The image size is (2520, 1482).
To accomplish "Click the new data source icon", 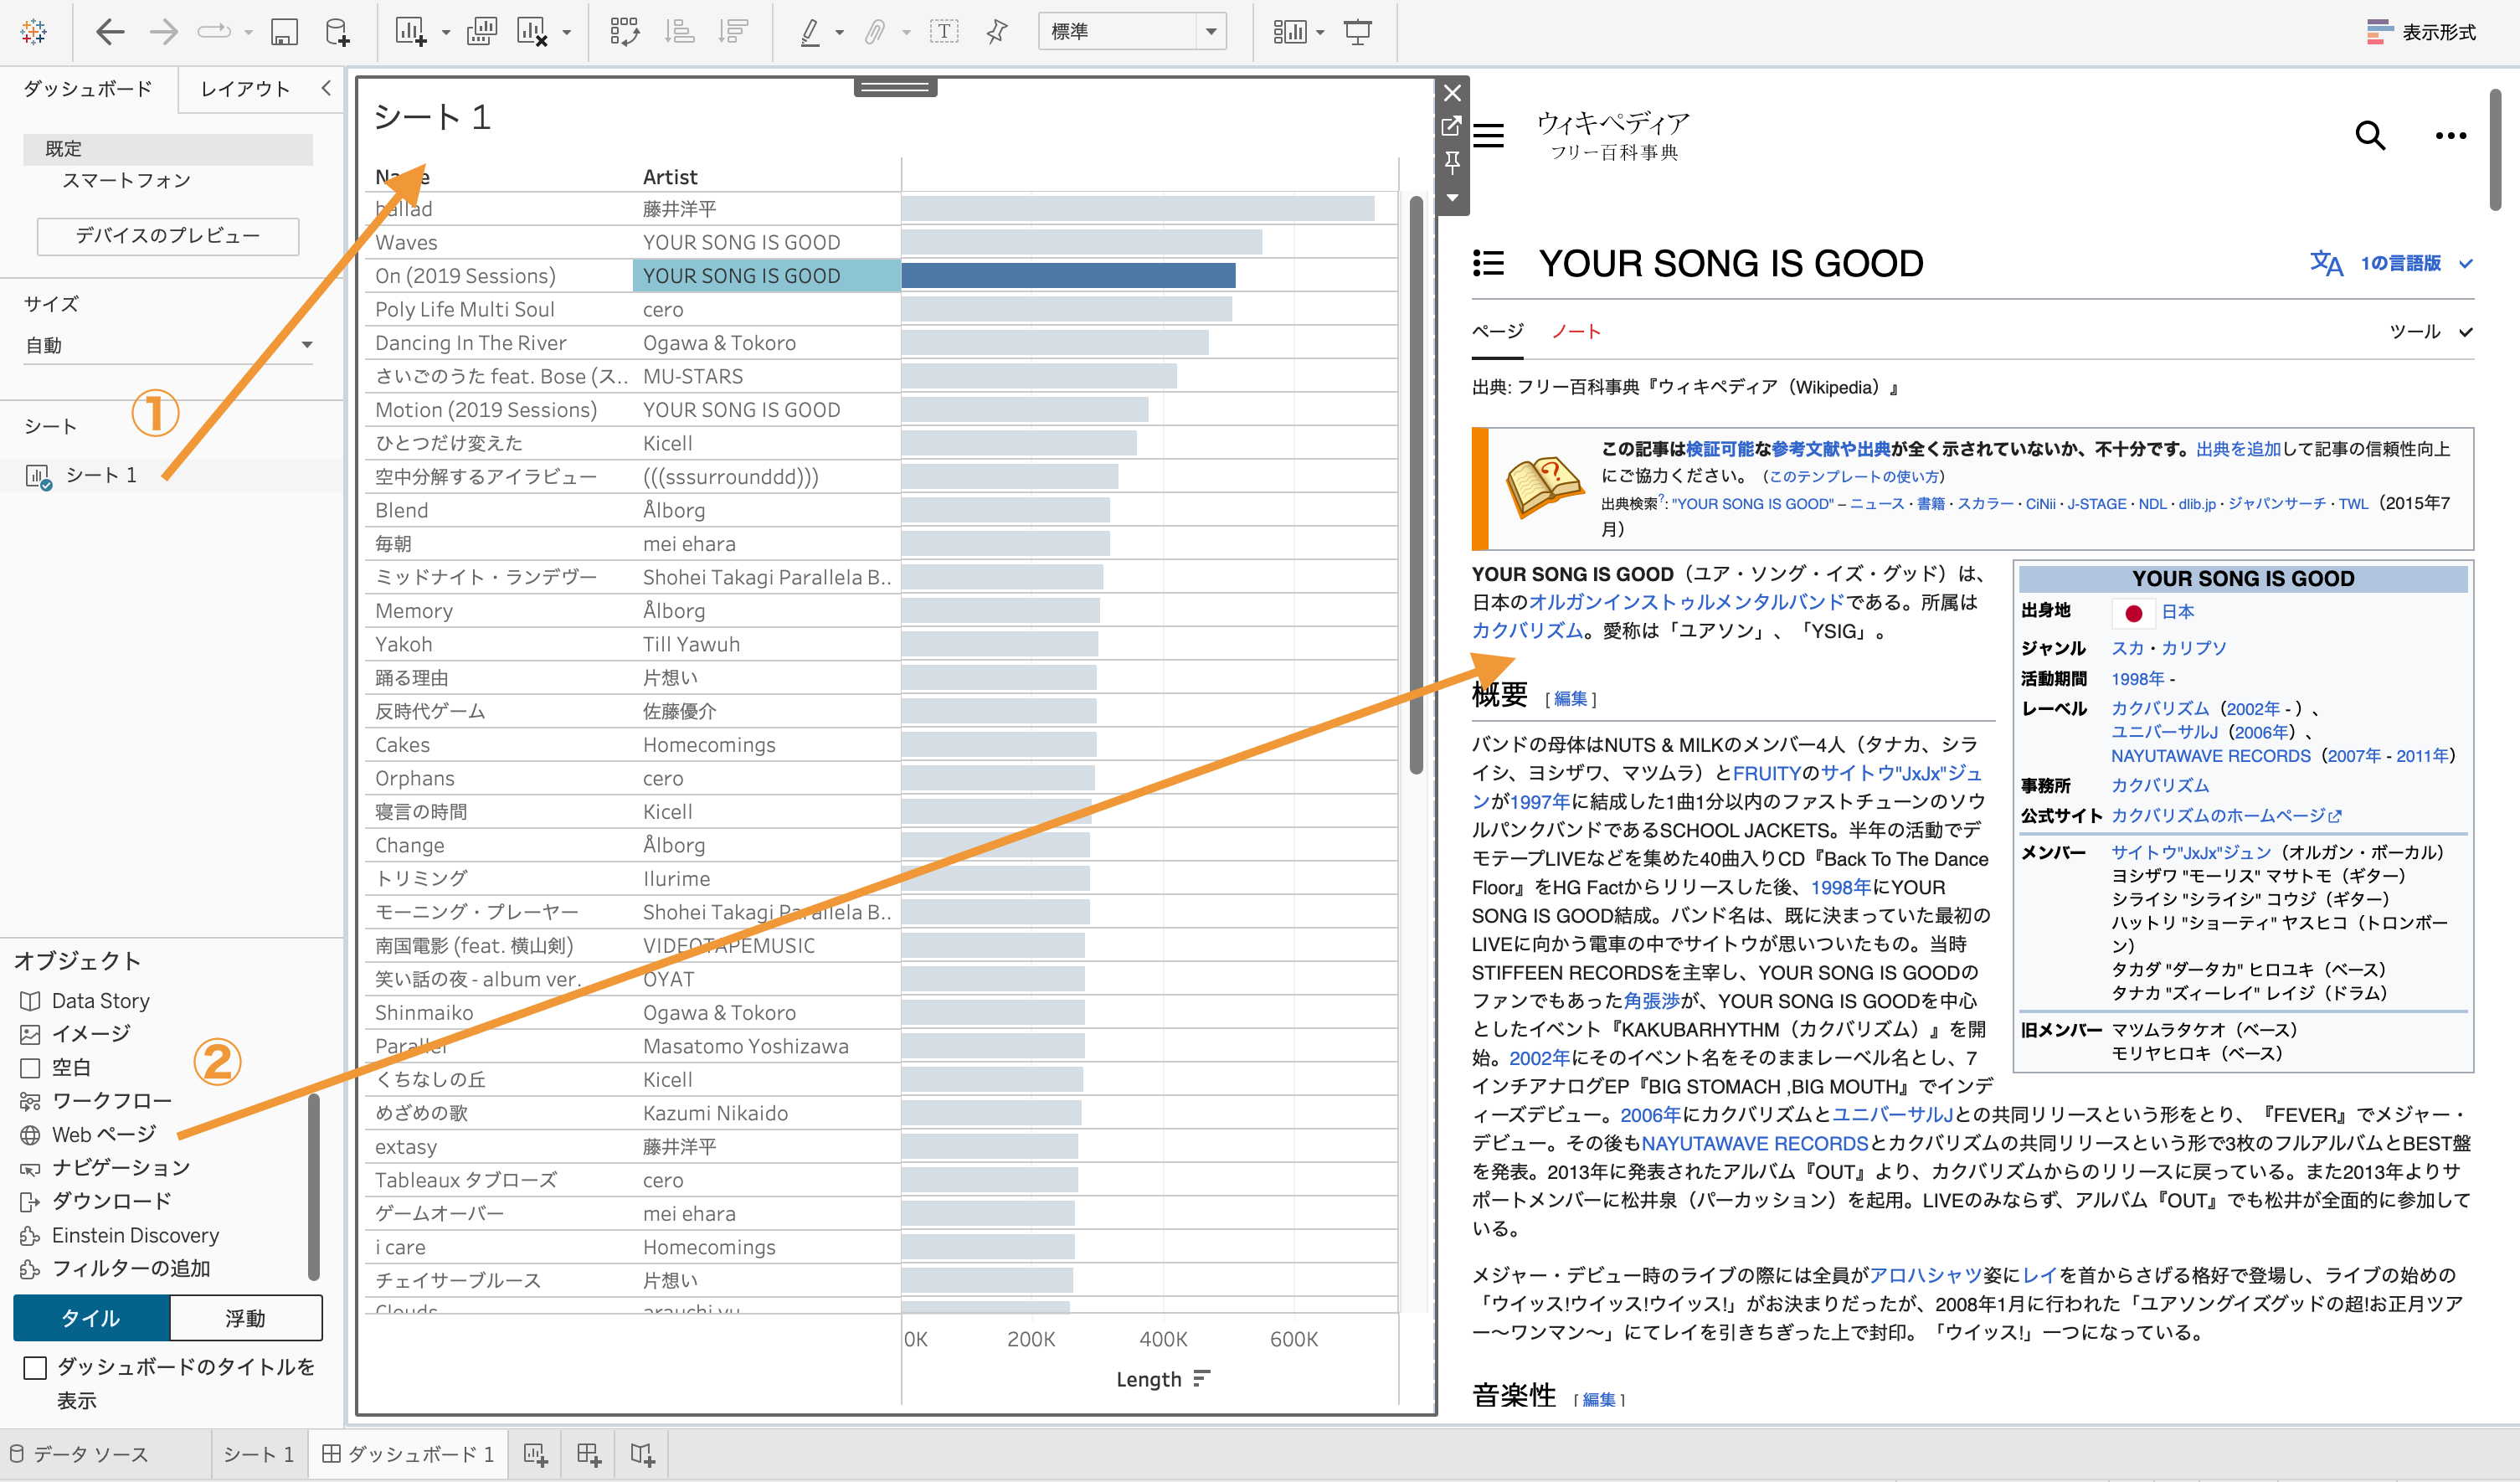I will coord(337,32).
